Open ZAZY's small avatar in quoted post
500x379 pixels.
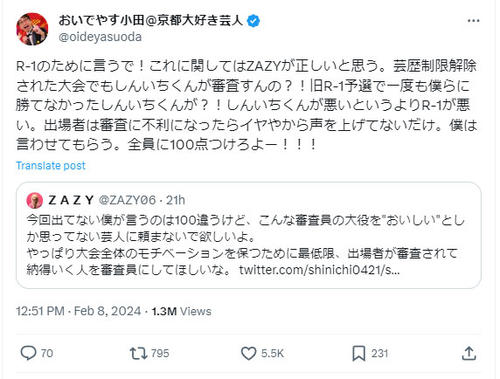tap(35, 200)
